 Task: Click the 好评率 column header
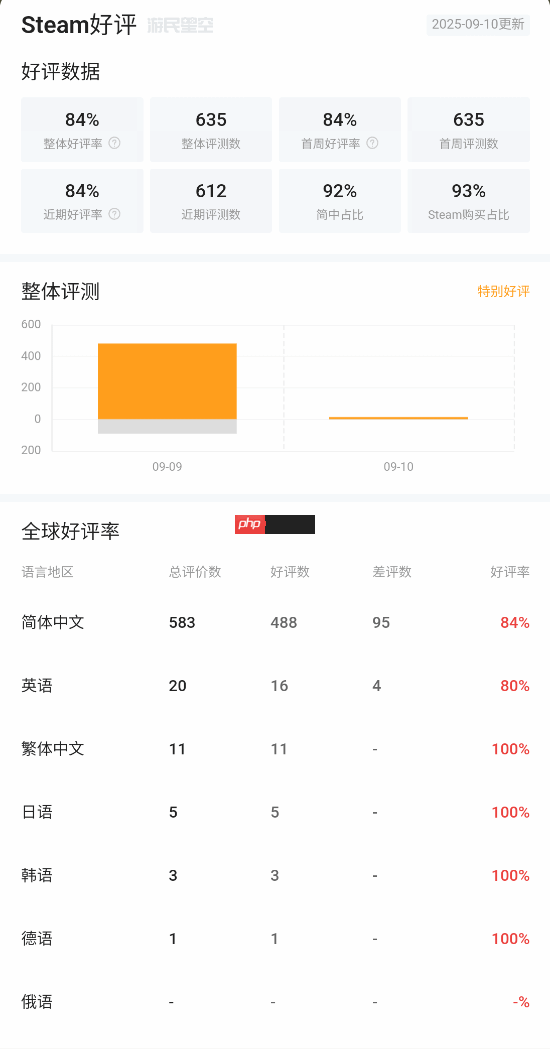pos(510,572)
